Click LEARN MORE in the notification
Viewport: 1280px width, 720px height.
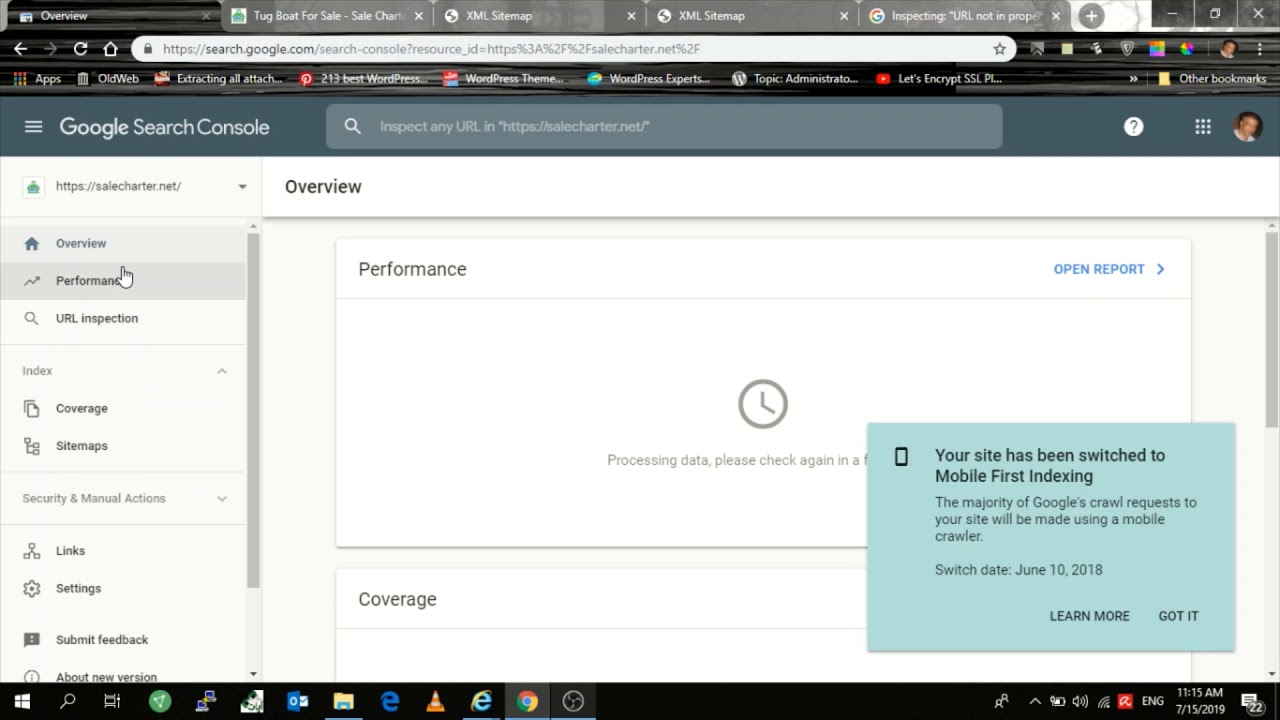click(1089, 616)
